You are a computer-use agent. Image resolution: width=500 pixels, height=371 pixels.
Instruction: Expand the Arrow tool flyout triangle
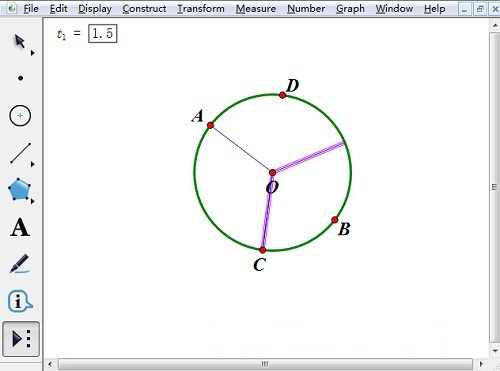pyautogui.click(x=32, y=53)
